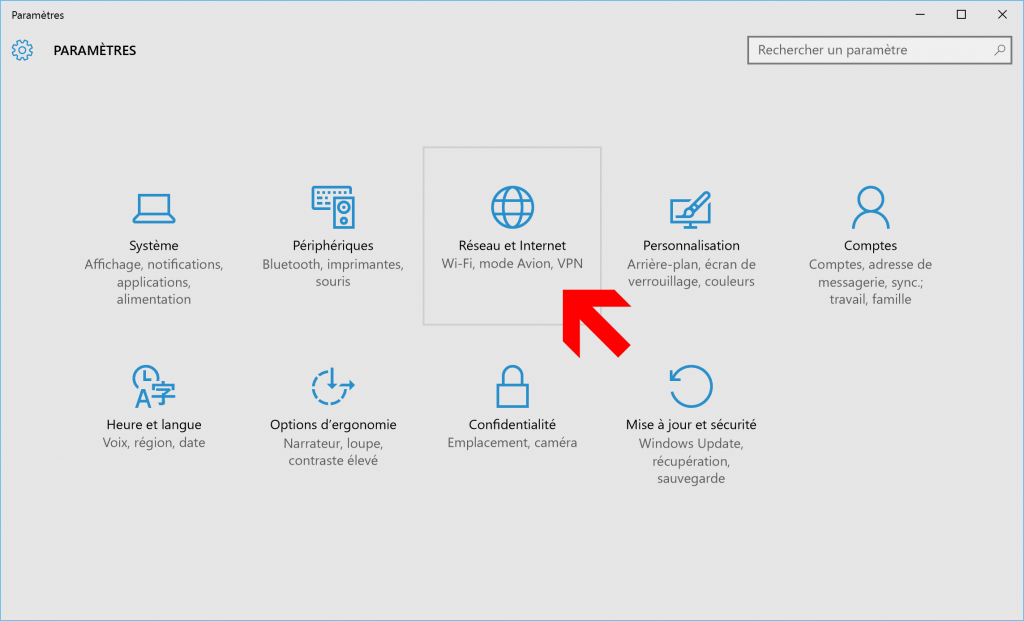Open Options d'ergonomie dashed clock icon
Image resolution: width=1024 pixels, height=621 pixels.
333,386
